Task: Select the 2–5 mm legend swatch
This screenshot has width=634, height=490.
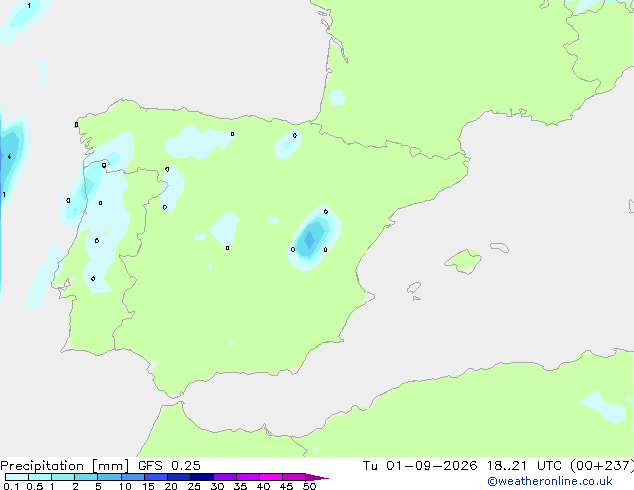Action: pos(86,477)
